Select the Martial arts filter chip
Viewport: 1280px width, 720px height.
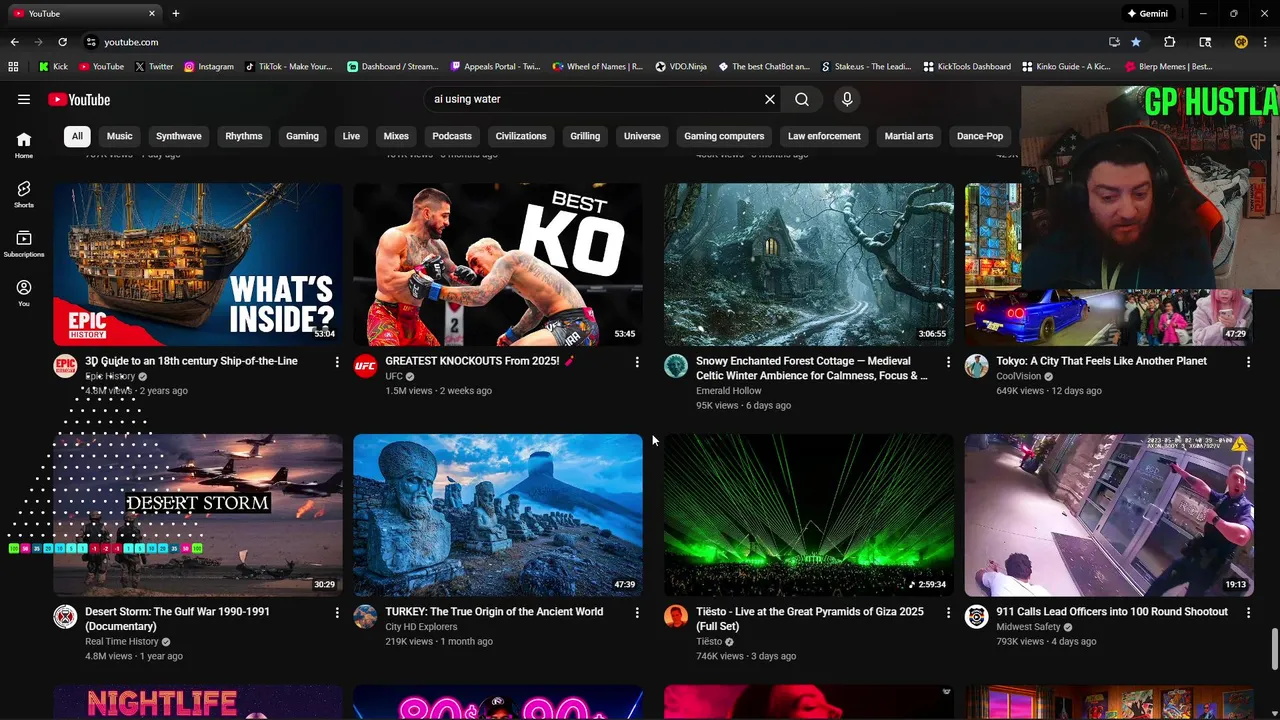[909, 136]
